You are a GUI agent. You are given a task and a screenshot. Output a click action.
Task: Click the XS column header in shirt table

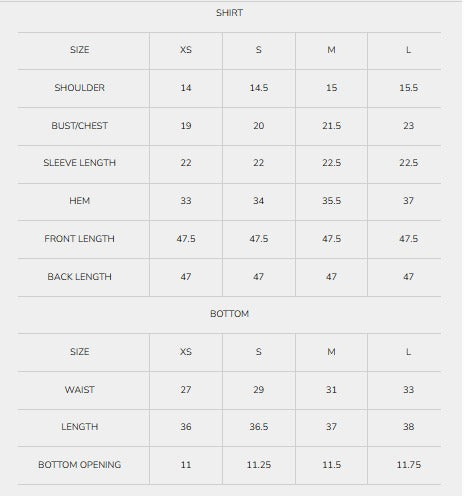coord(186,50)
